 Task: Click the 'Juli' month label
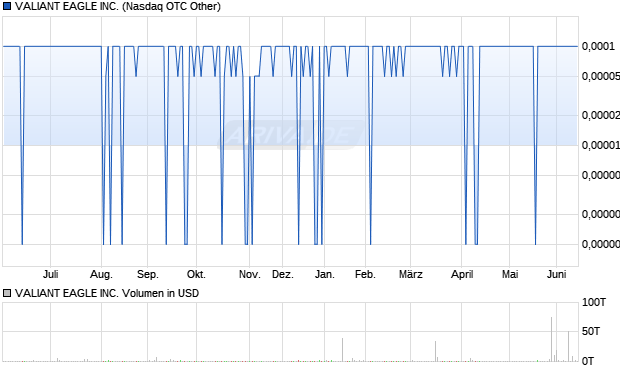point(51,274)
